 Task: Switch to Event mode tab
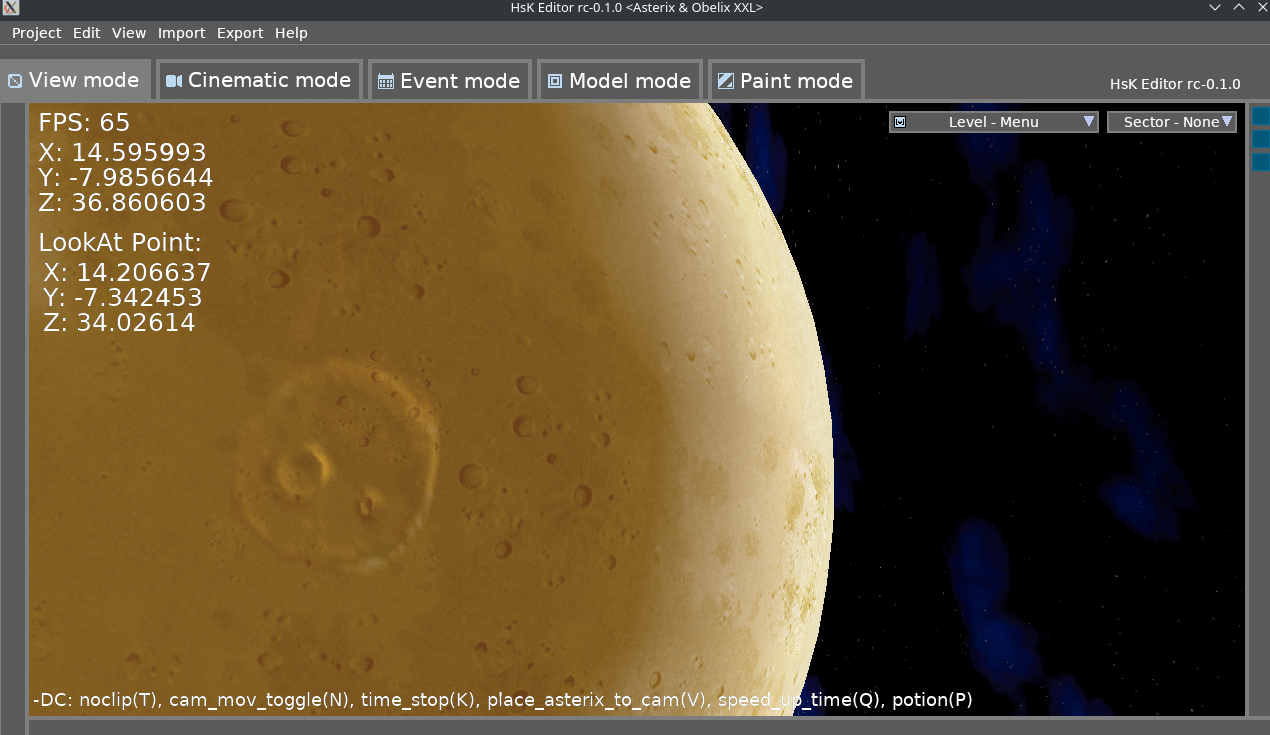[449, 80]
